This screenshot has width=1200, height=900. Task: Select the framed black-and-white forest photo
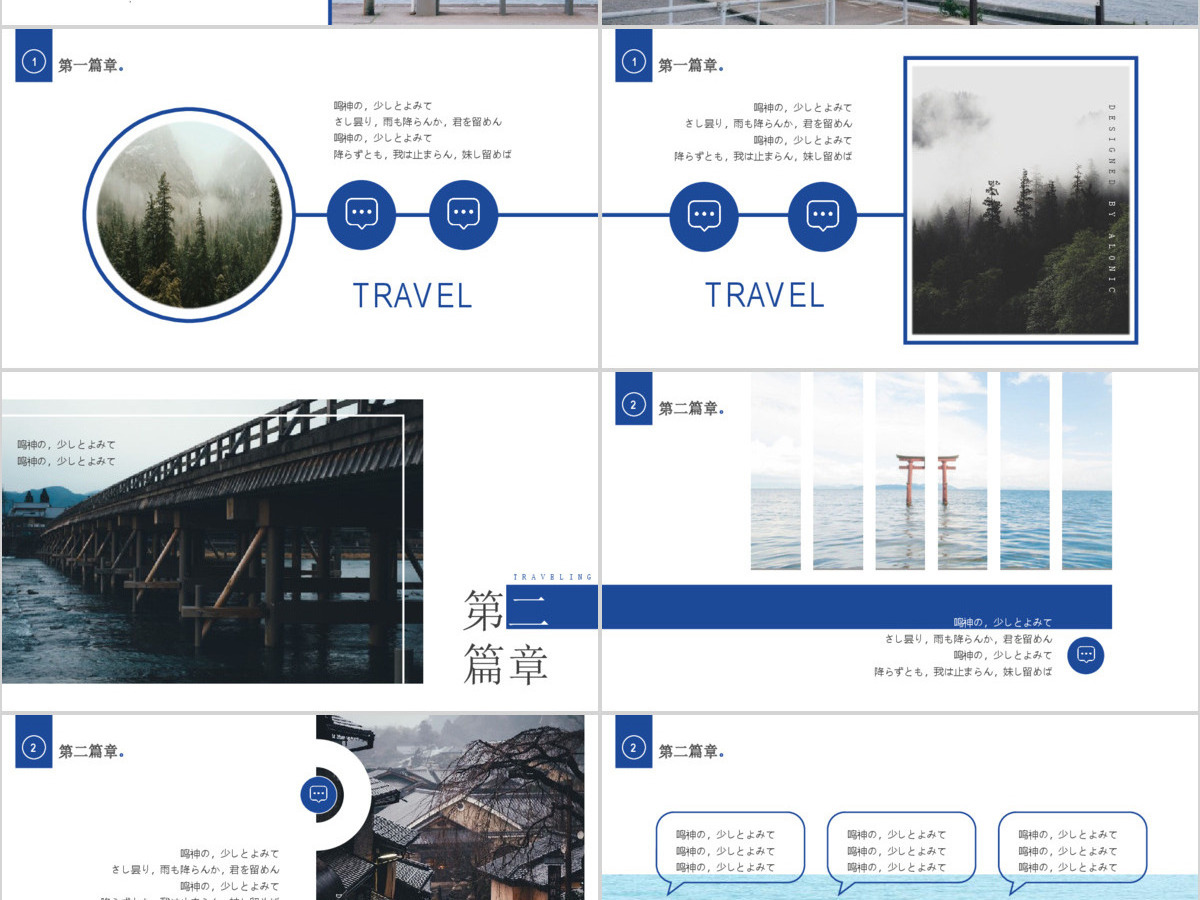pyautogui.click(x=1021, y=200)
